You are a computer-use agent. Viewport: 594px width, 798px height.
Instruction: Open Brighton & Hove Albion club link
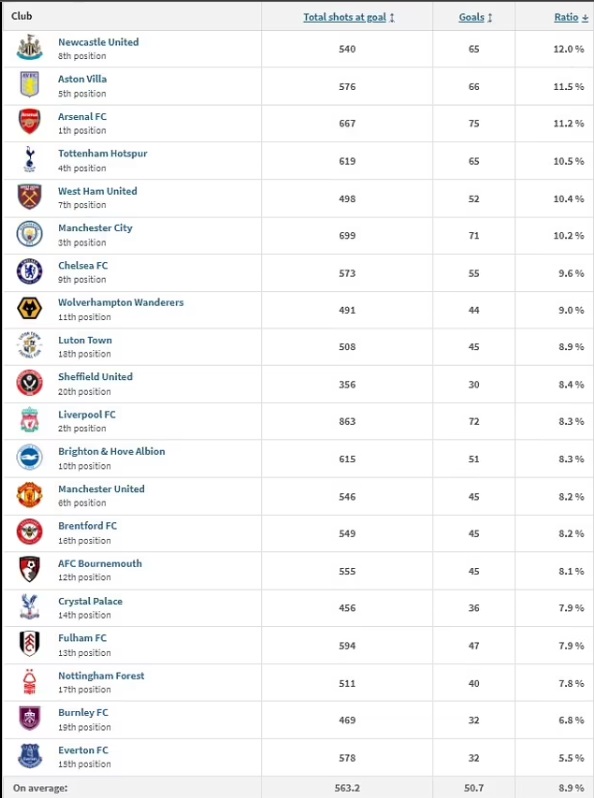point(111,451)
